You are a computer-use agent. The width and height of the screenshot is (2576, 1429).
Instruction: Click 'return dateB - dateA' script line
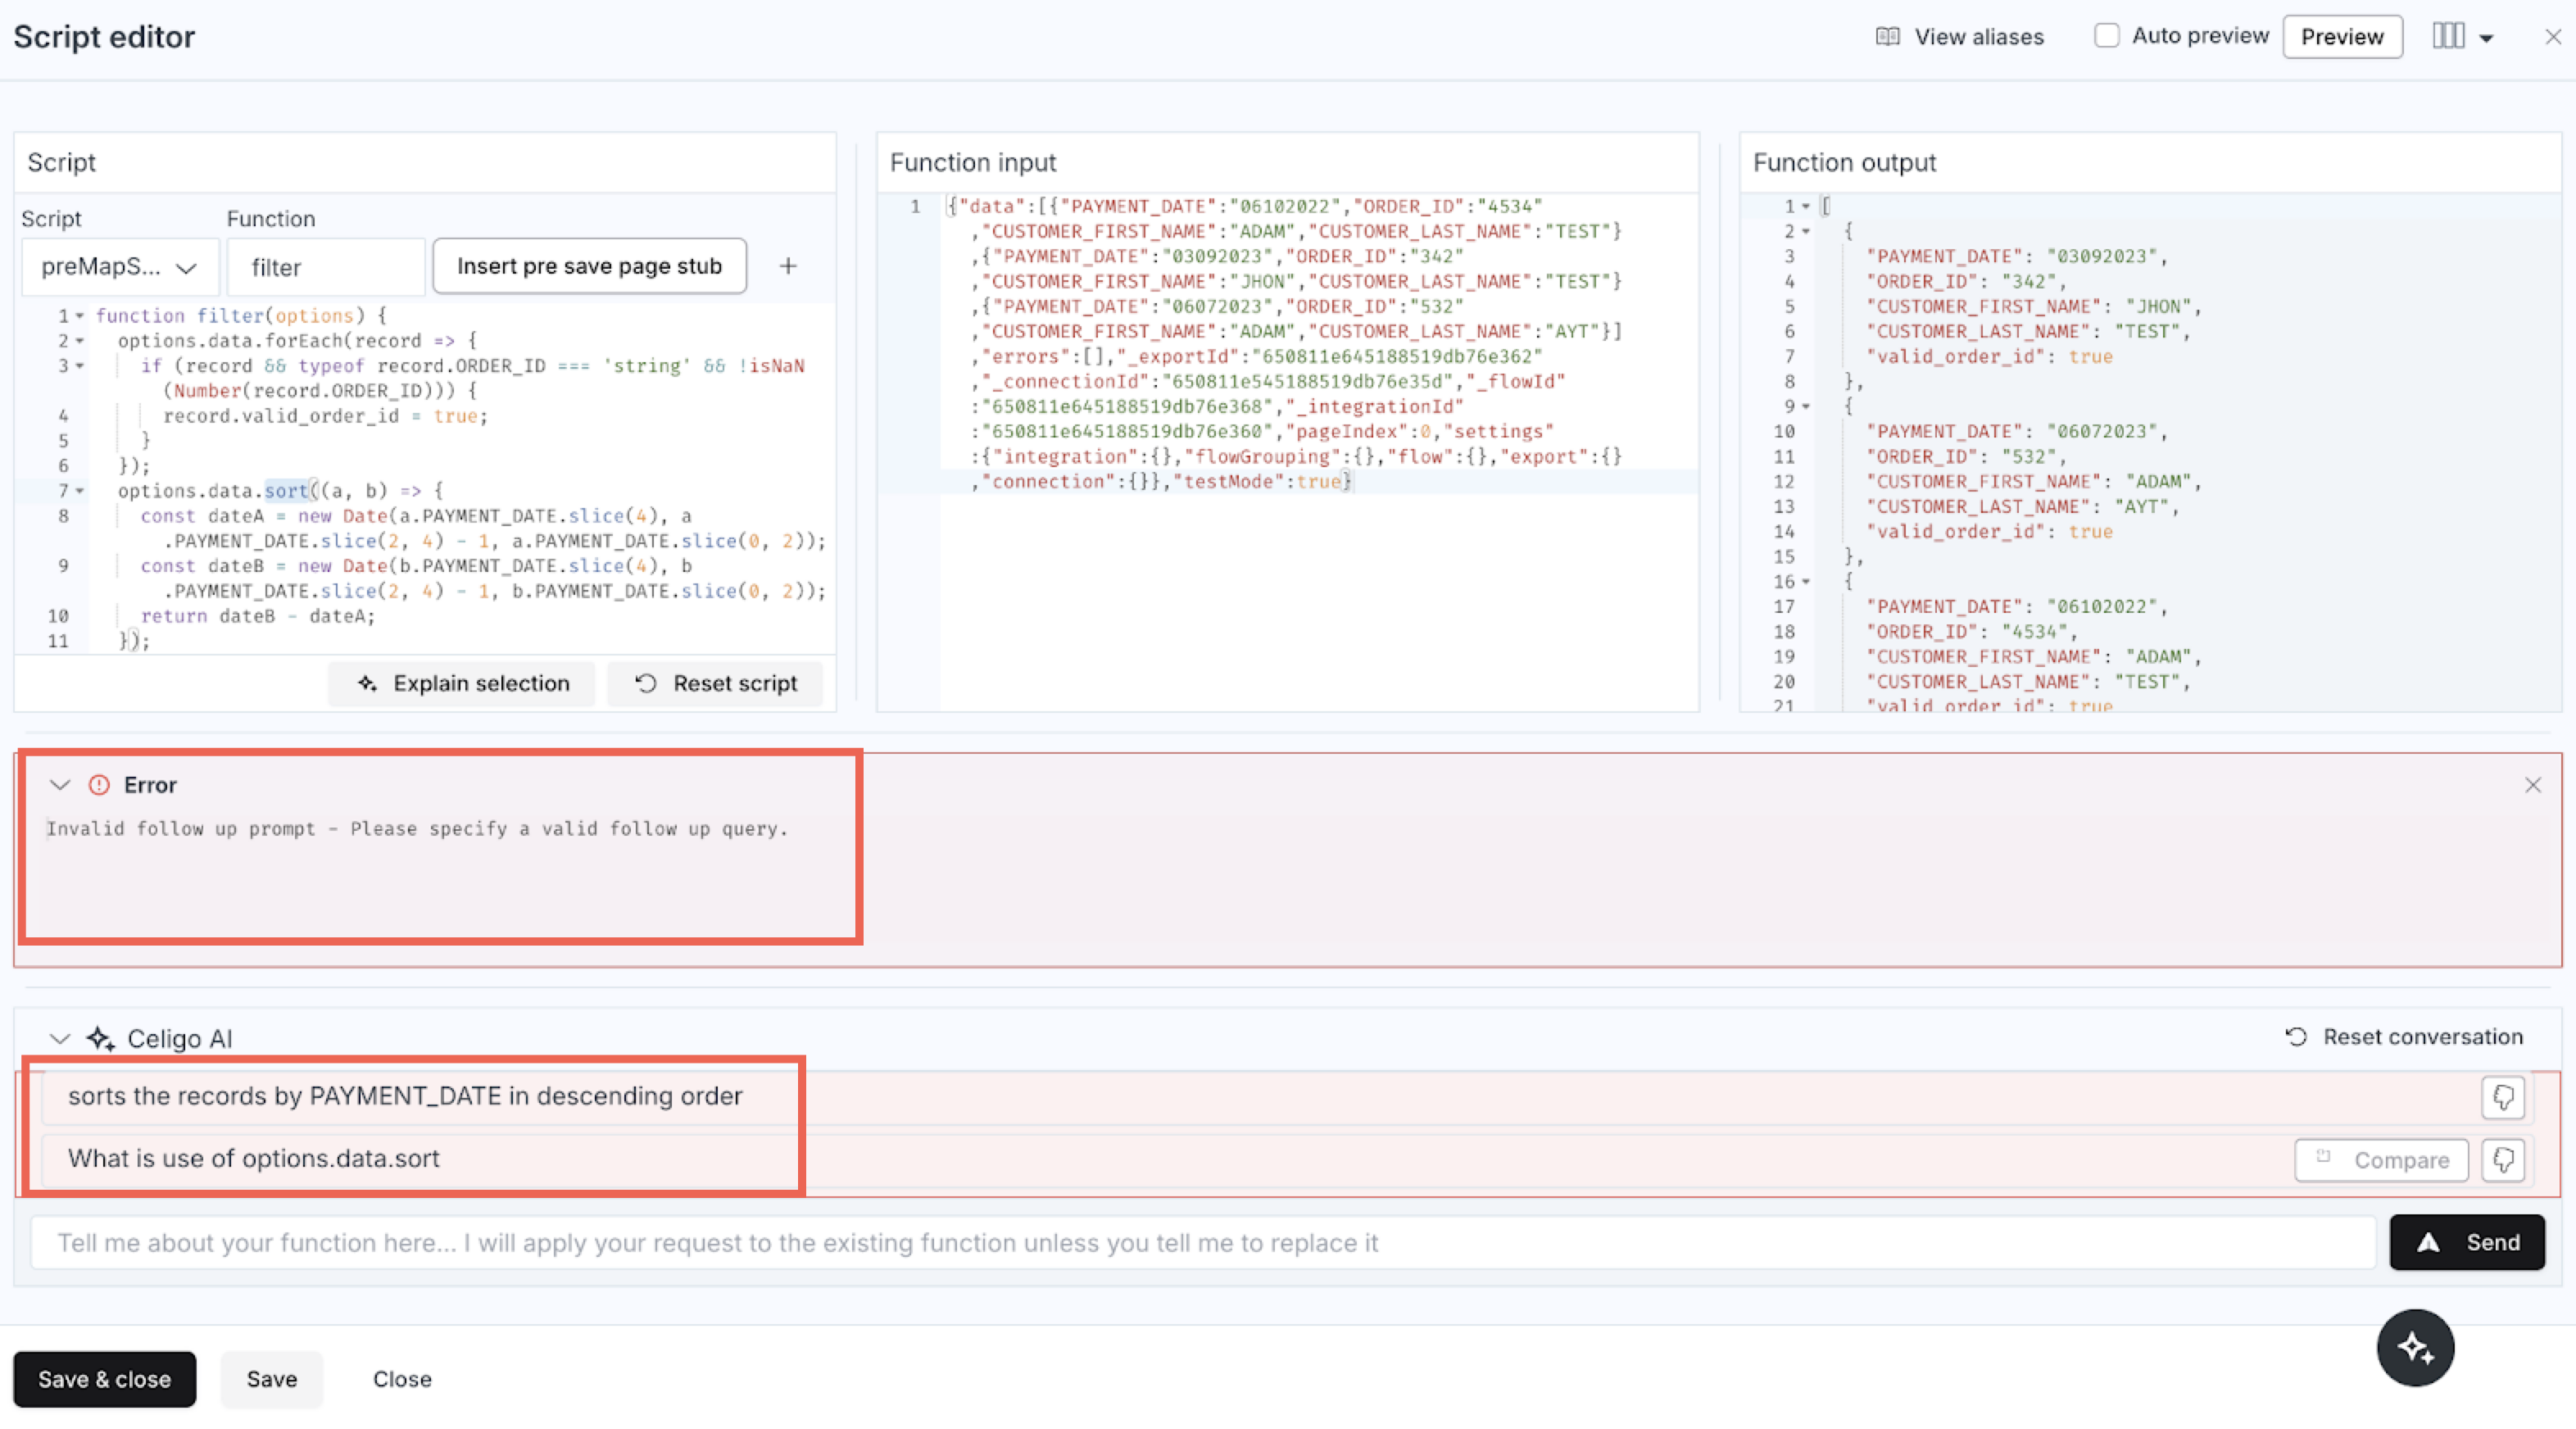click(258, 616)
